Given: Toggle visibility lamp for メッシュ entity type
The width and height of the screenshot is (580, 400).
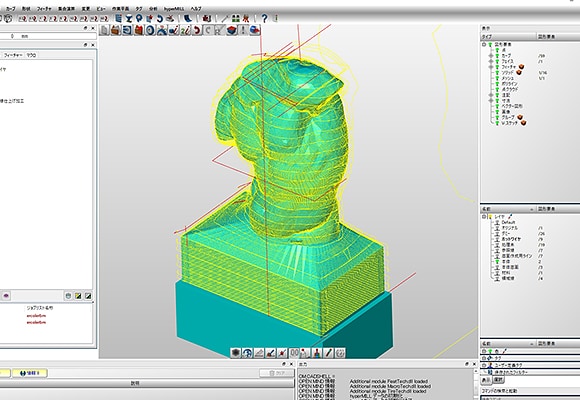Looking at the screenshot, I should point(498,78).
